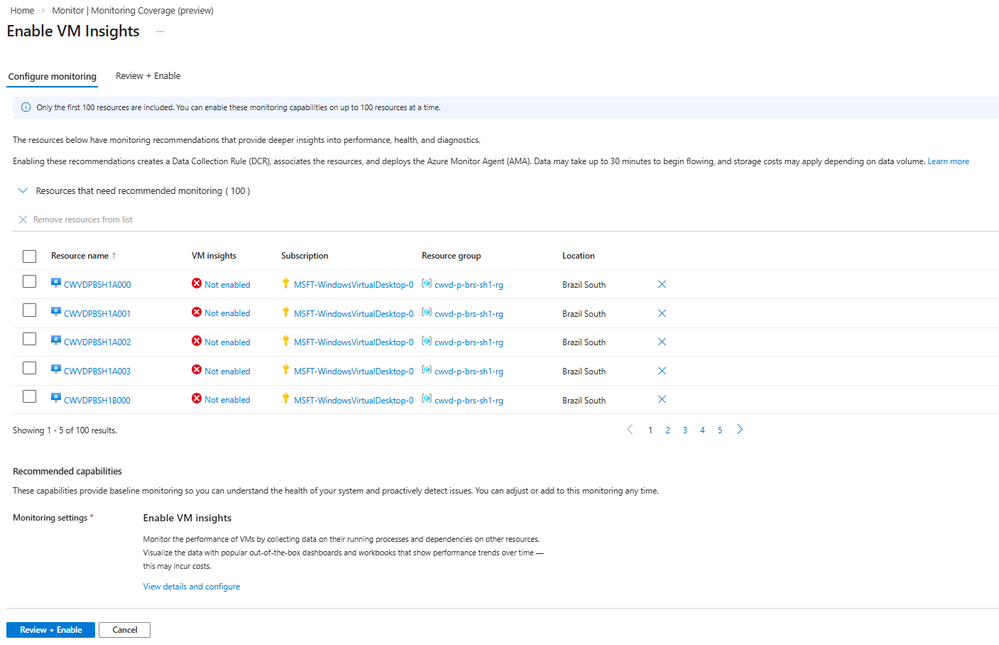Click subscription key icon in CWVDPBSH1A002 row

click(286, 341)
